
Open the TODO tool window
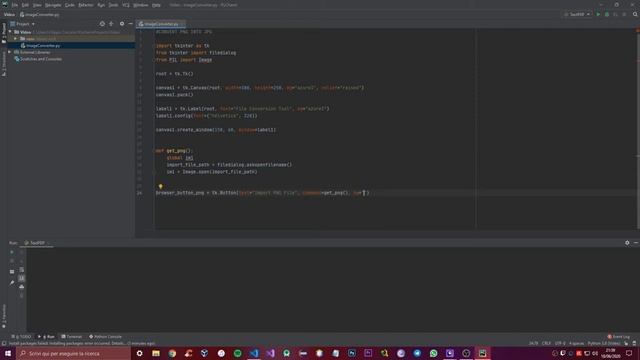pyautogui.click(x=21, y=337)
